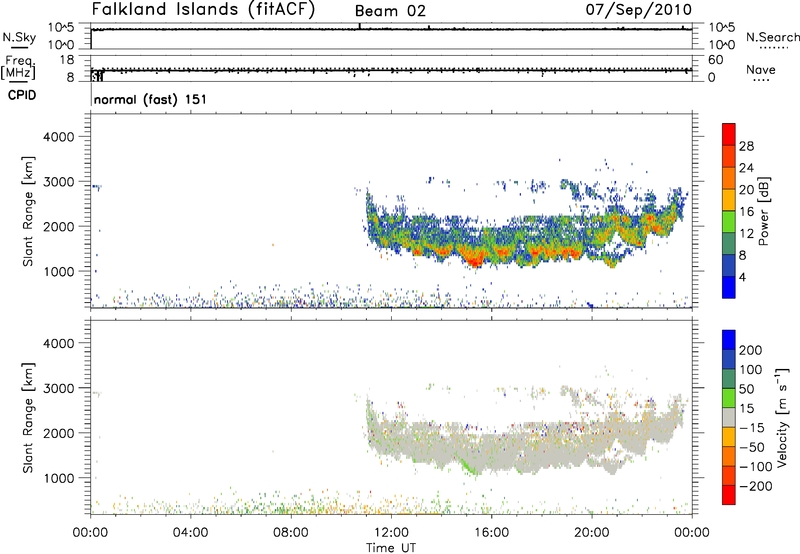Click the '1000' tick in velocity panel

click(58, 478)
